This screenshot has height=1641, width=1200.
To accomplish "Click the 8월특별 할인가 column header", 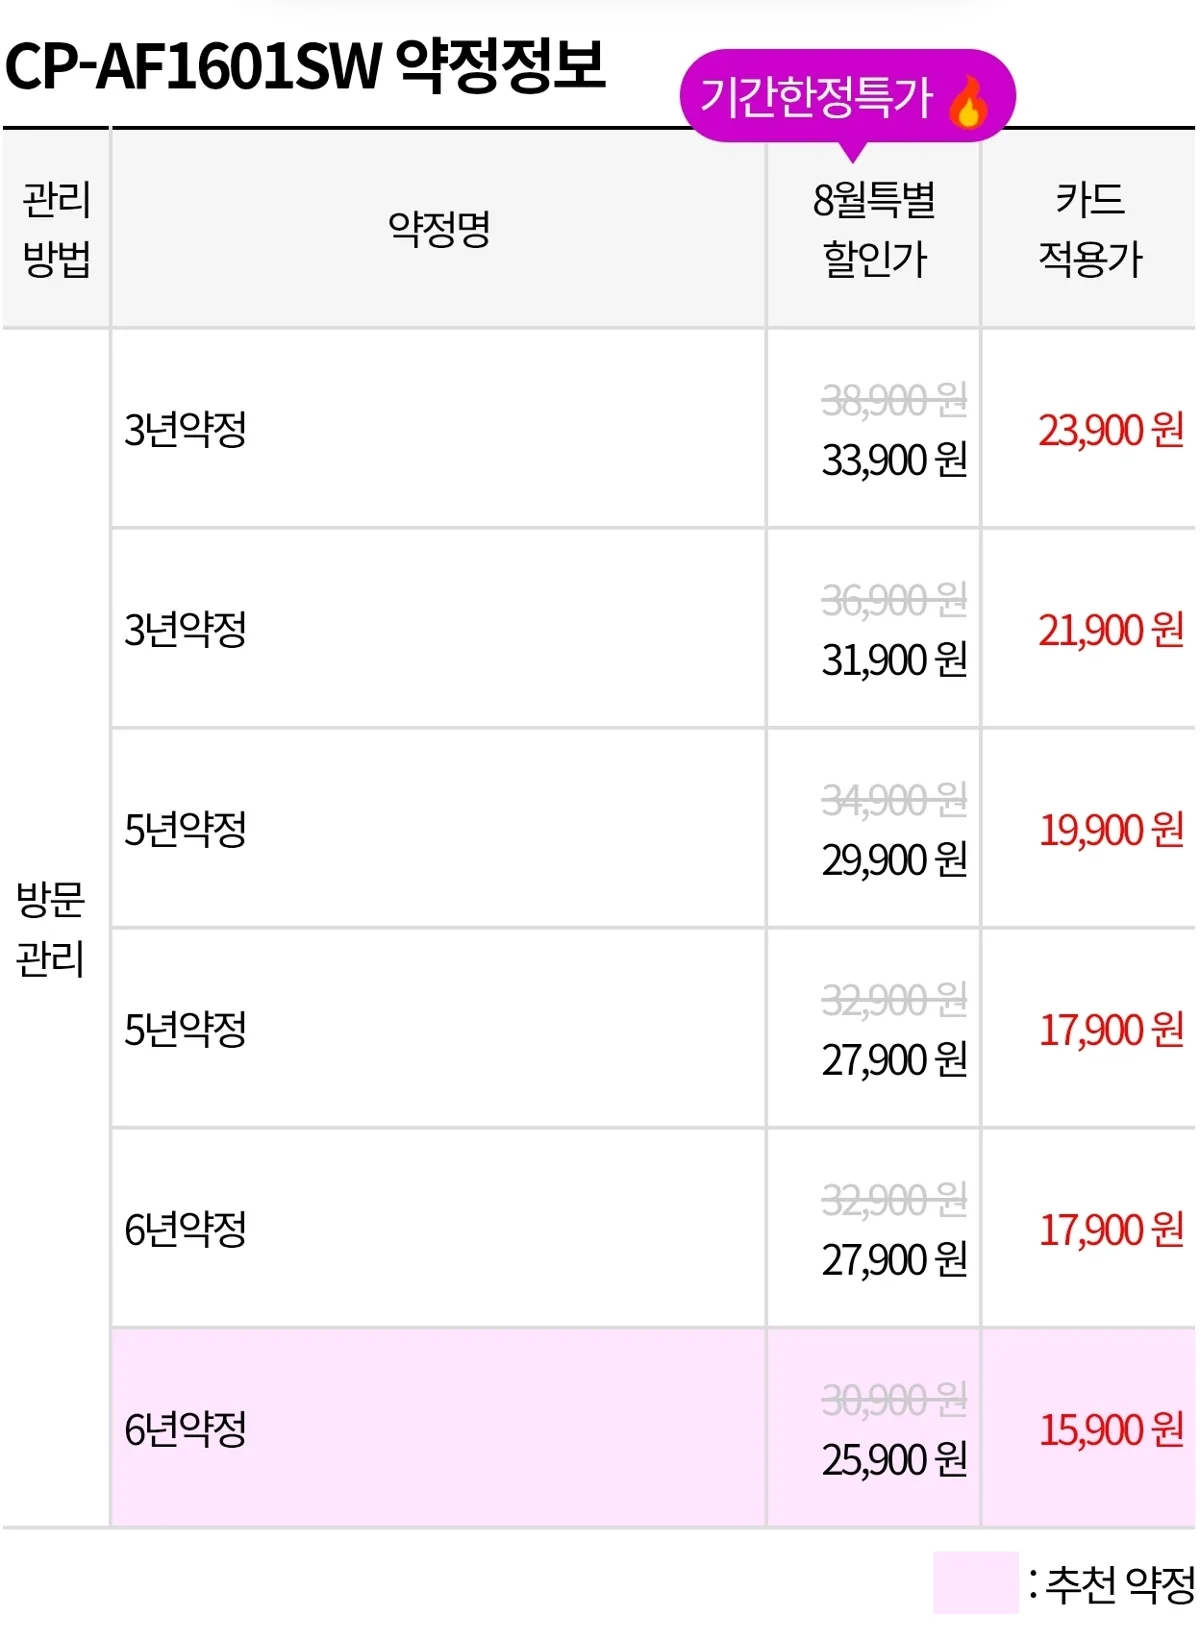I will tap(874, 229).
